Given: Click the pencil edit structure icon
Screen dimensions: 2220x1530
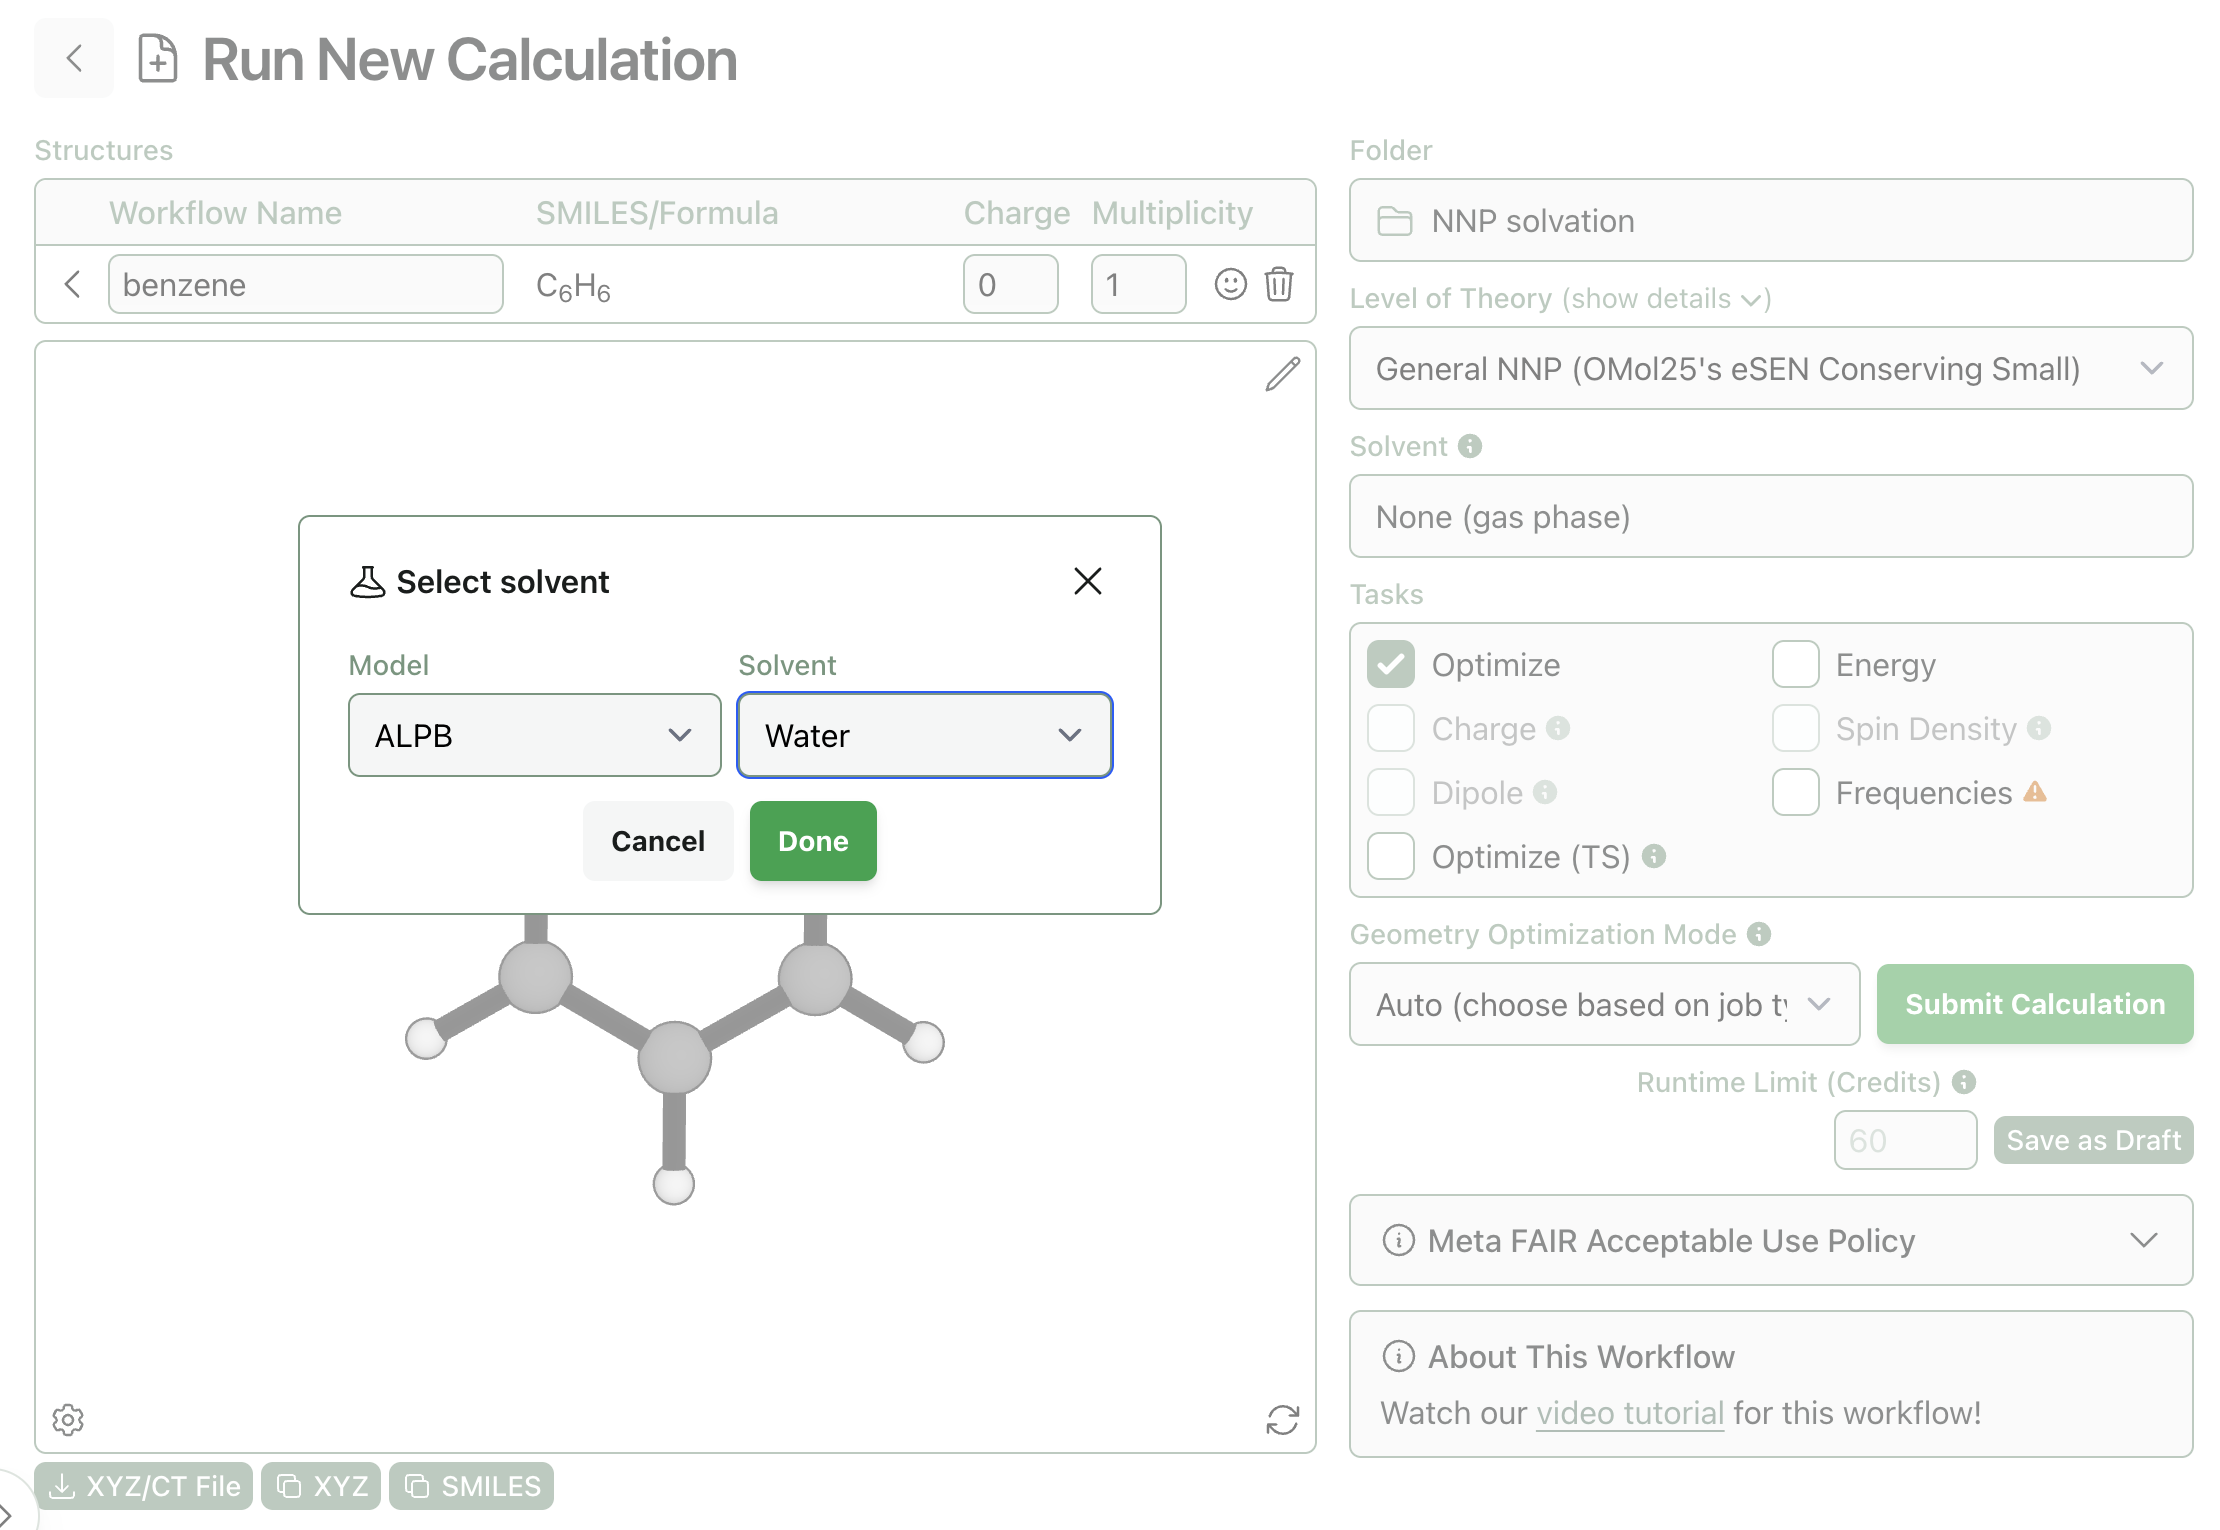Looking at the screenshot, I should click(x=1282, y=374).
